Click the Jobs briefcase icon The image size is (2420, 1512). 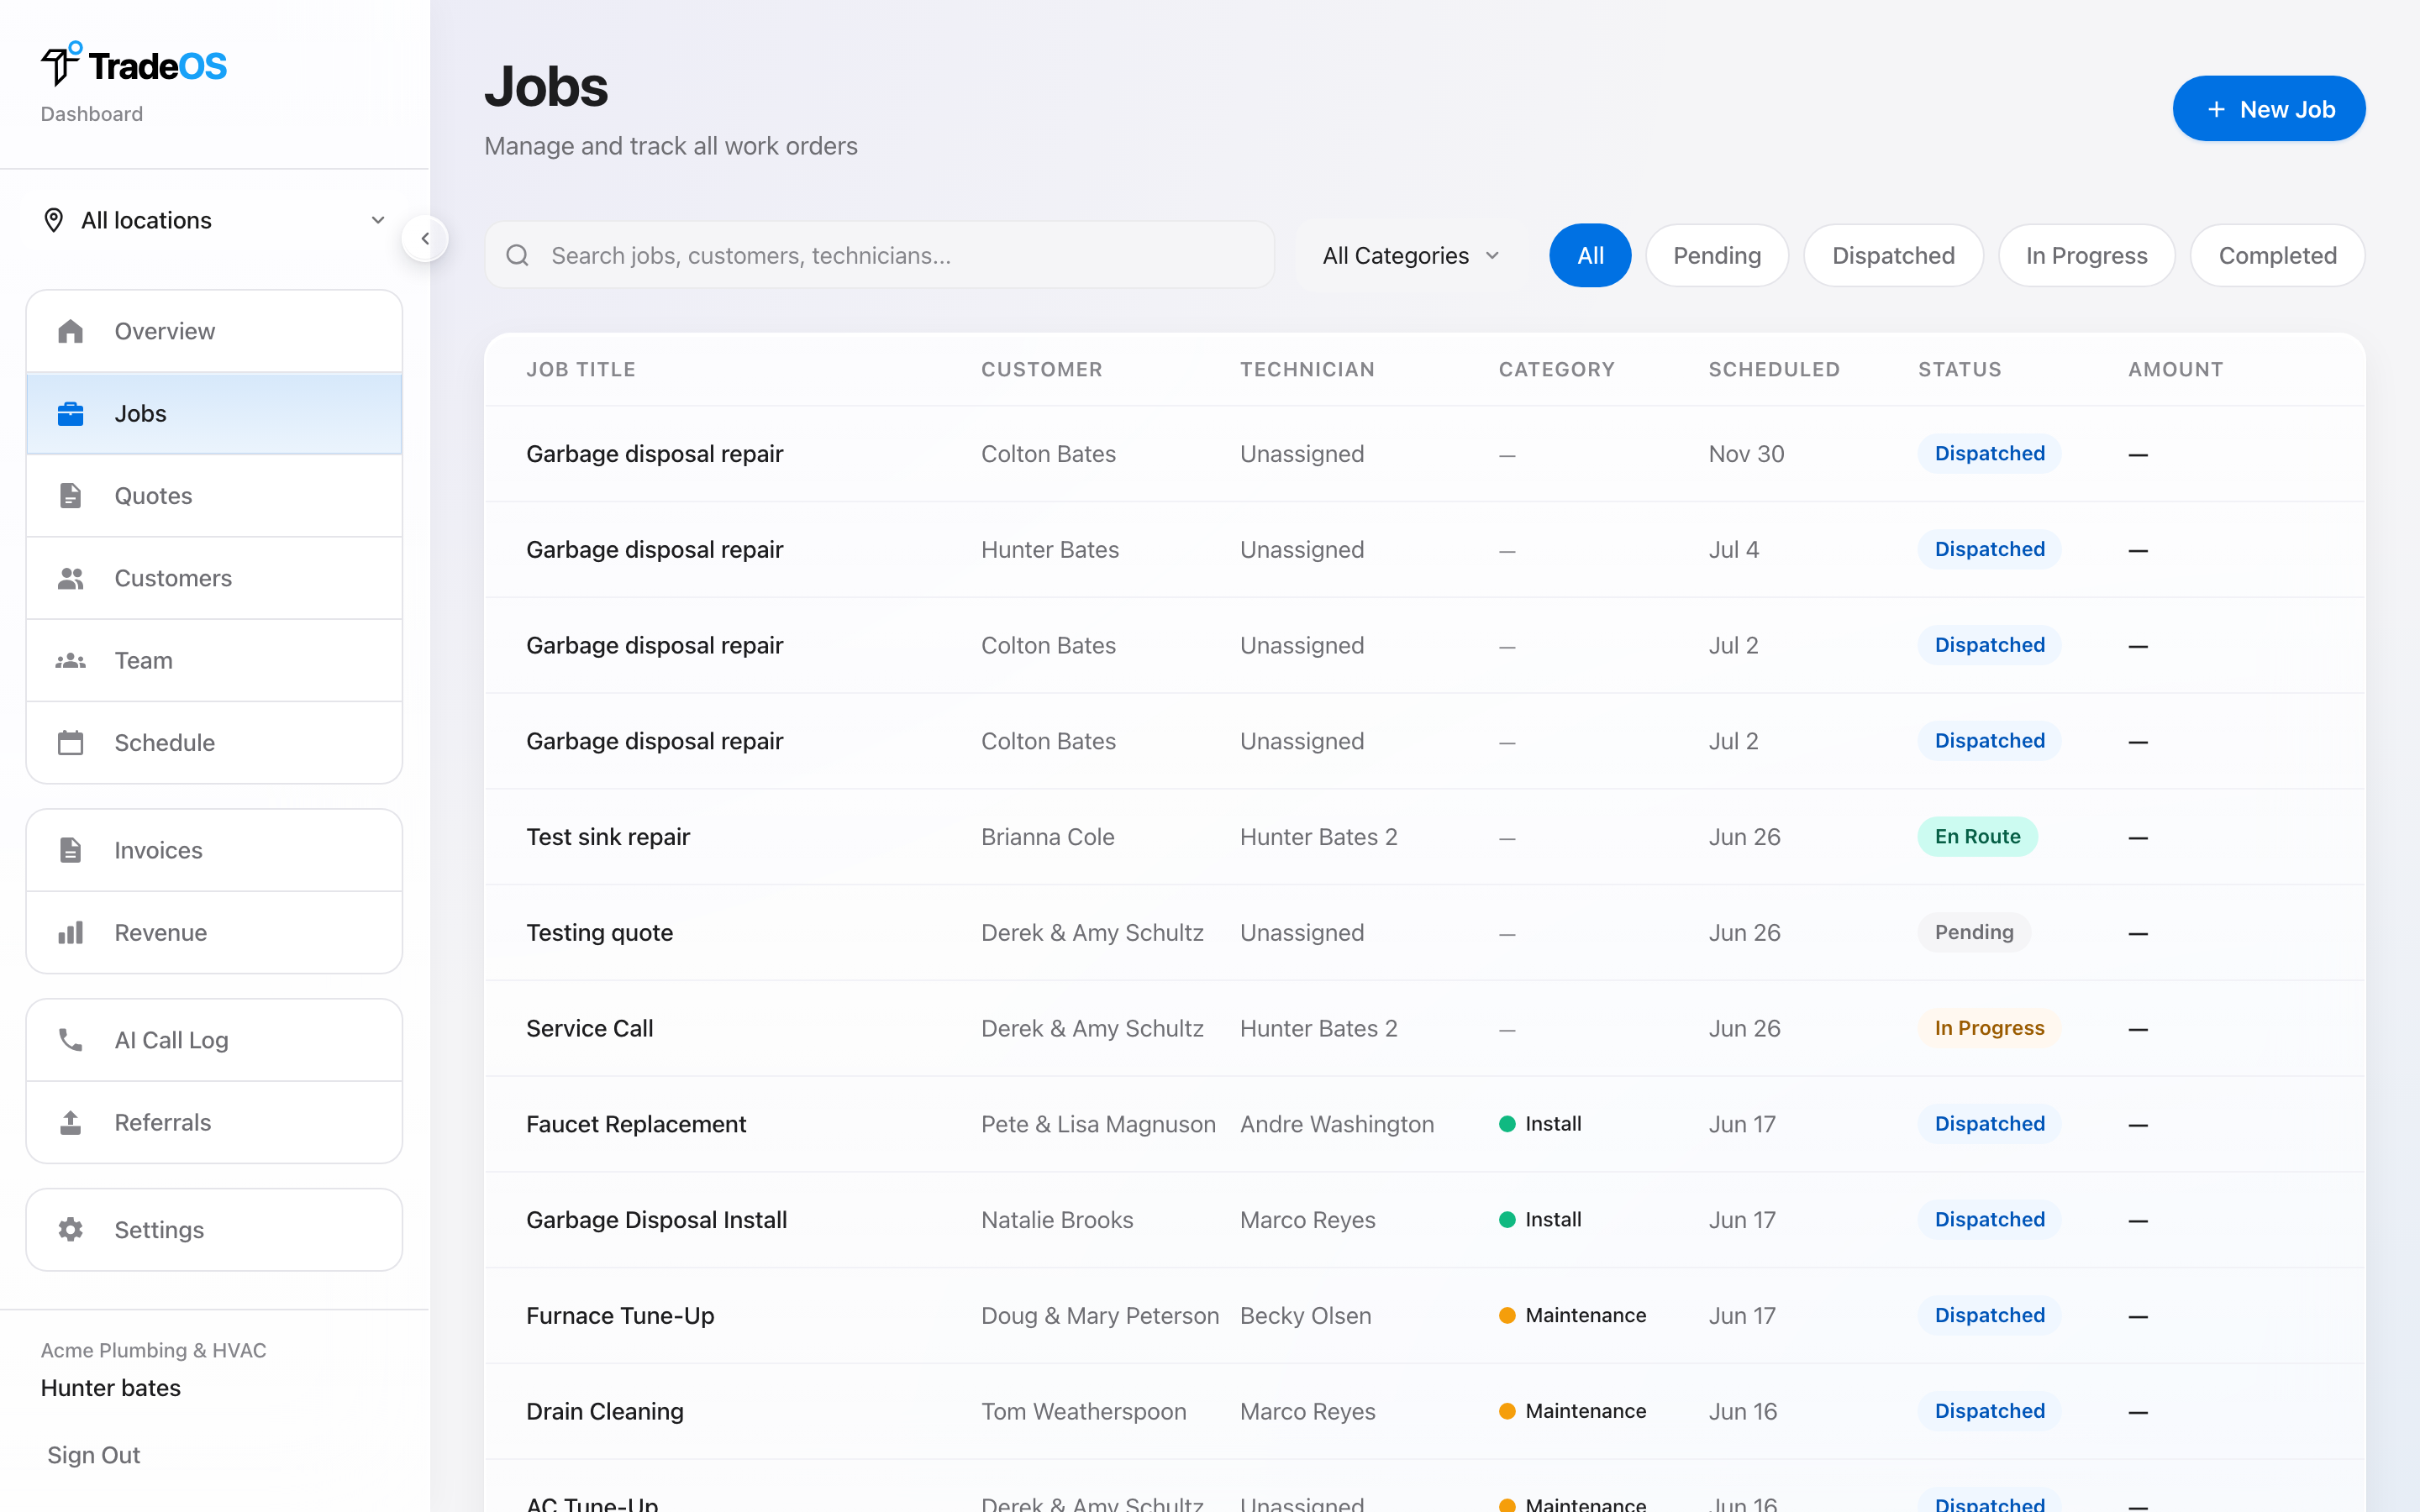(70, 413)
